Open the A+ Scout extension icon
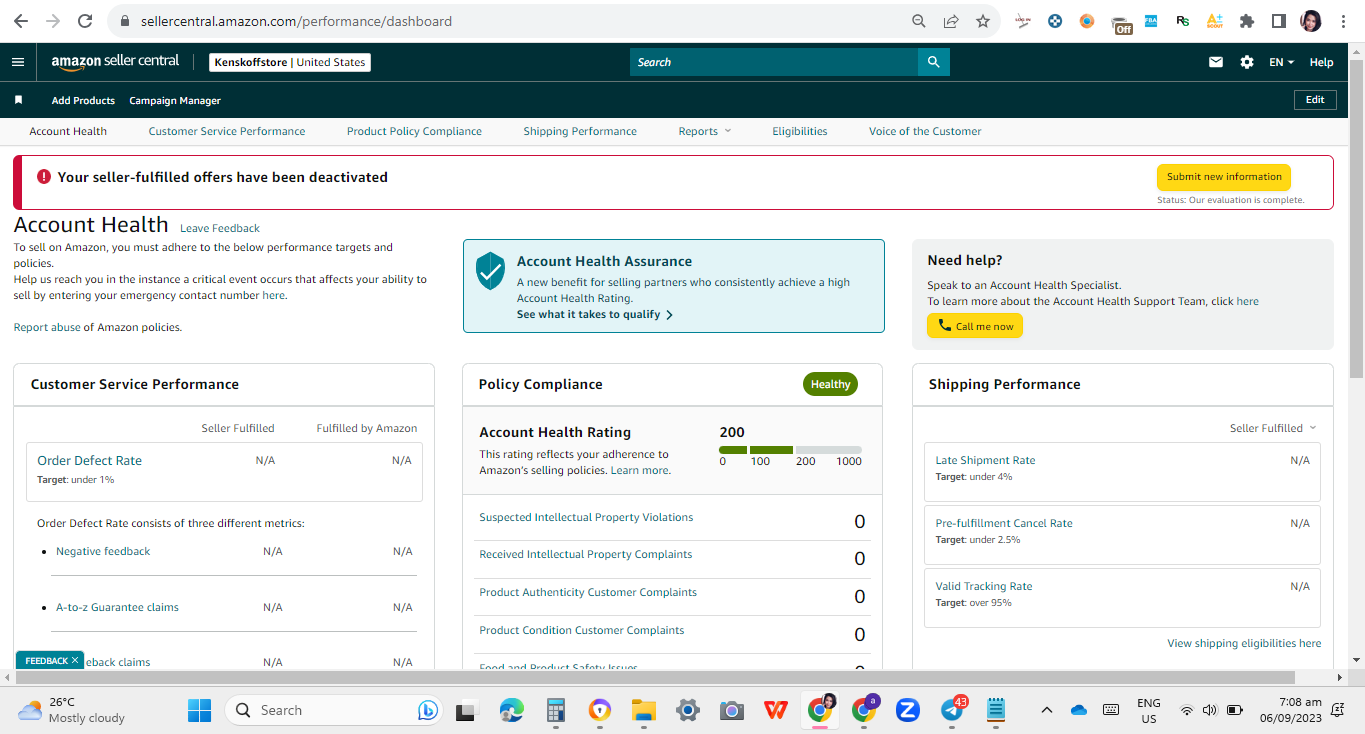The width and height of the screenshot is (1365, 734). click(x=1215, y=21)
